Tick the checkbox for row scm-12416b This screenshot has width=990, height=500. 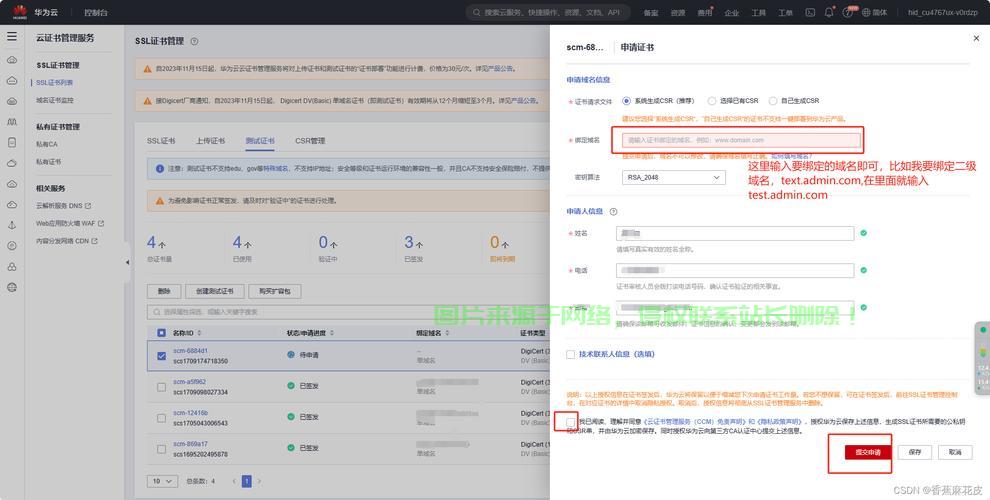[161, 418]
